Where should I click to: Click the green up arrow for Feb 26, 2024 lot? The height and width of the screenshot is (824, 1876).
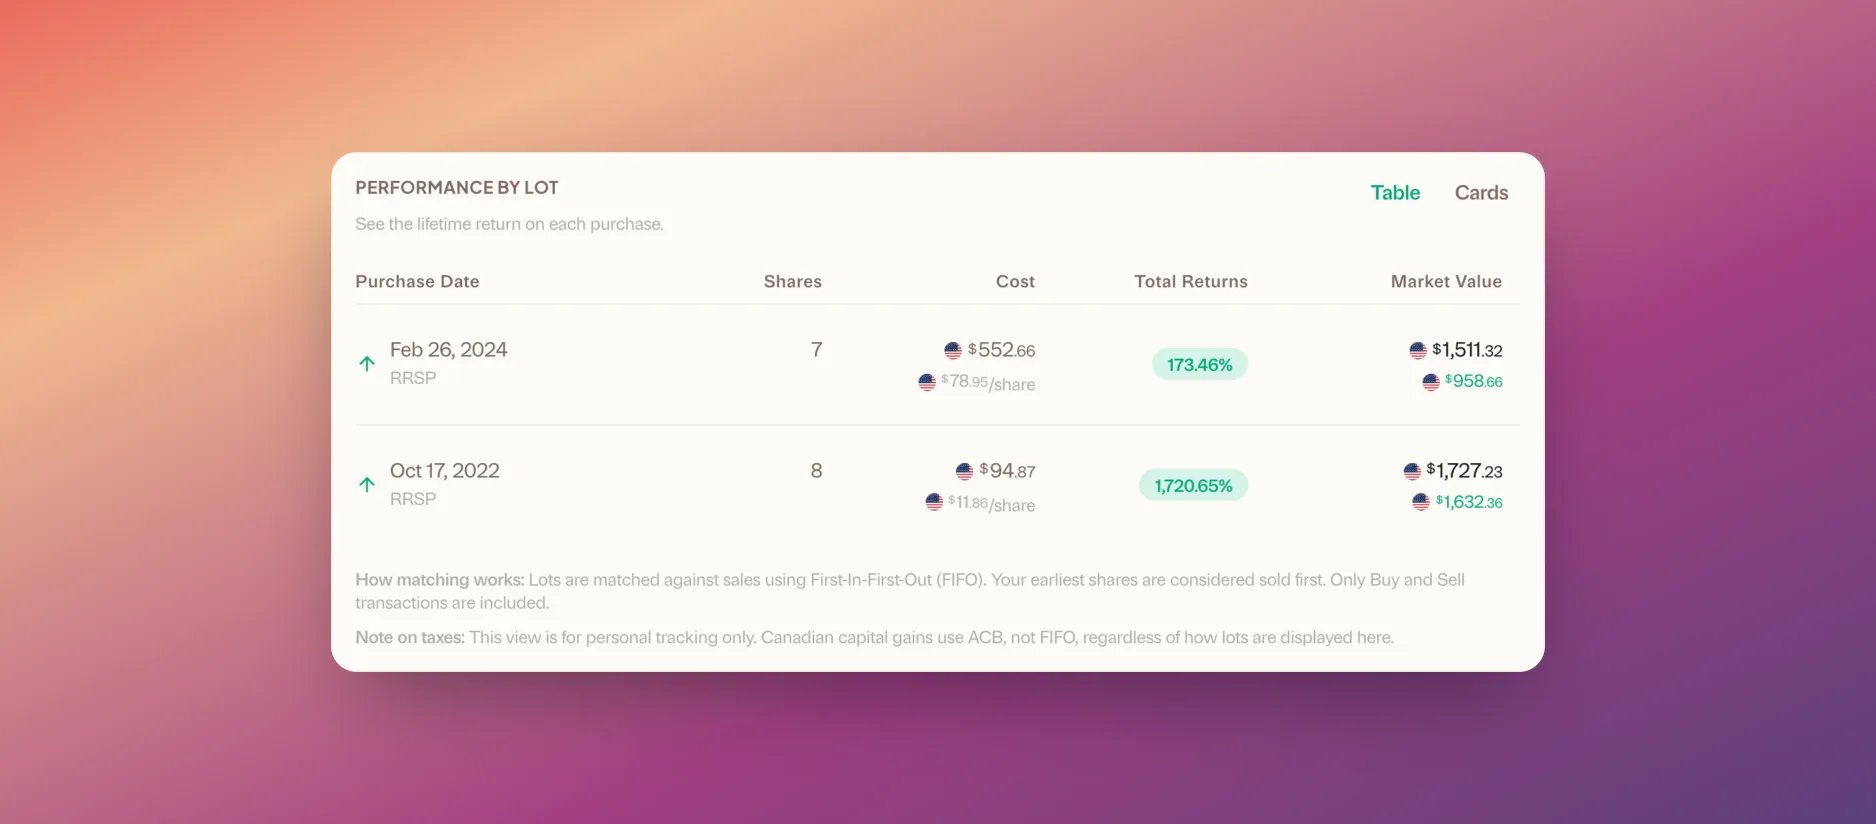click(367, 364)
